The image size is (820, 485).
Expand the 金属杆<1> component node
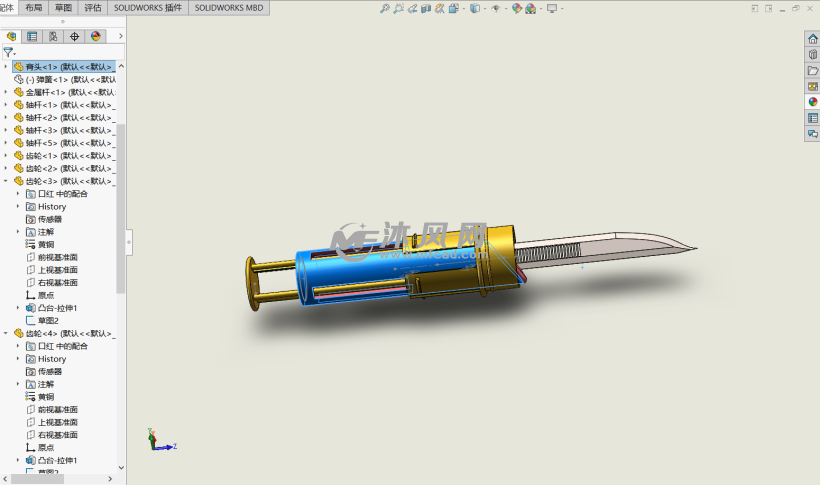[x=6, y=92]
